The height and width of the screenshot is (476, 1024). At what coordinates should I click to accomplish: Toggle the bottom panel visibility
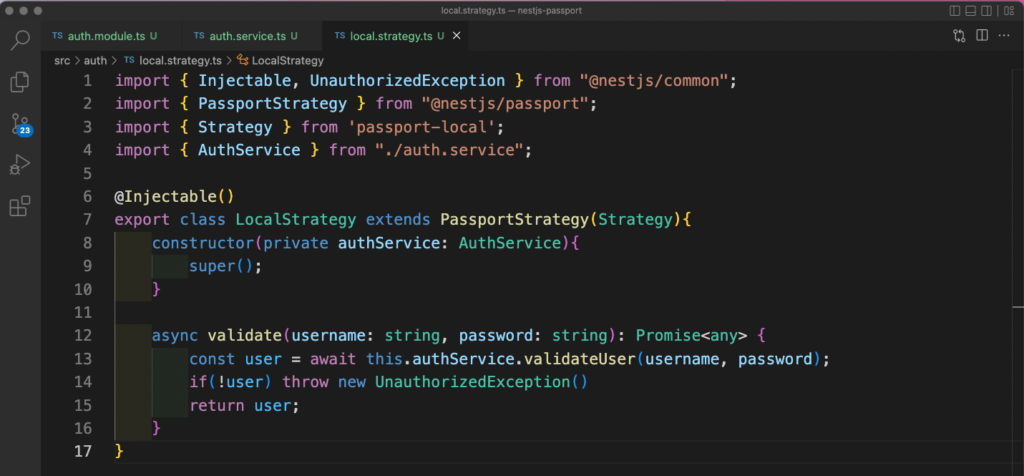pyautogui.click(x=972, y=11)
